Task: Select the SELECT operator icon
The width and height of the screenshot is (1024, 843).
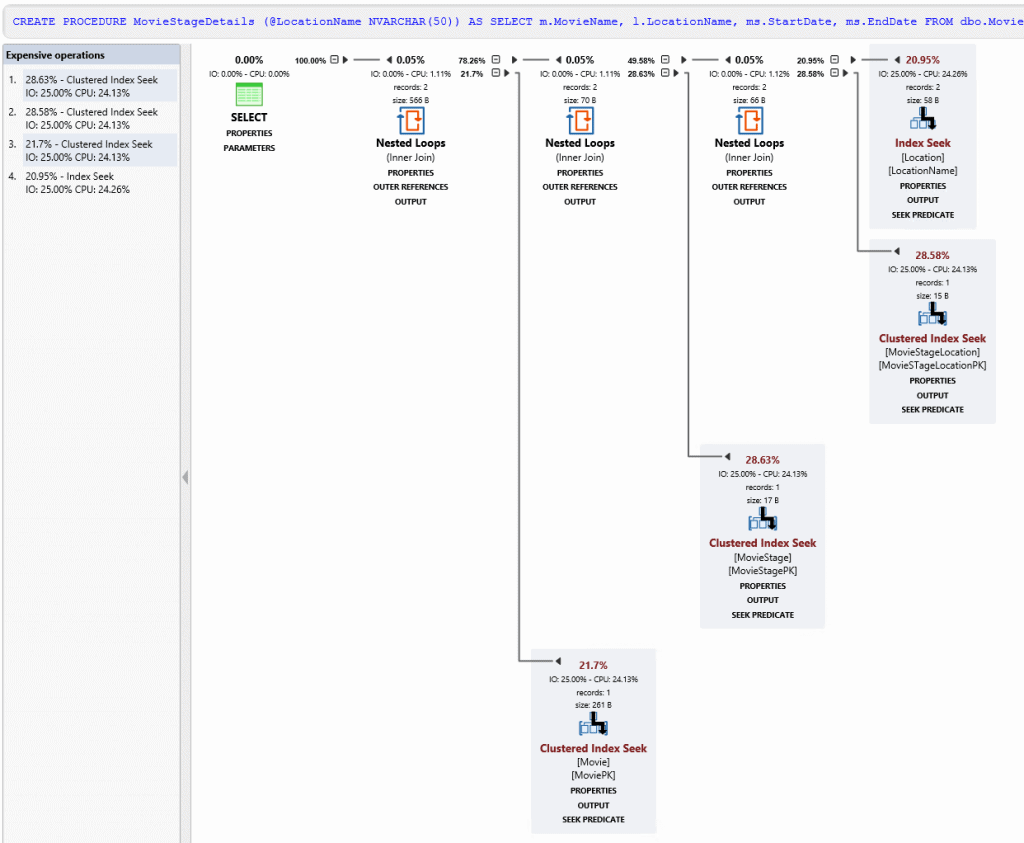Action: pos(248,93)
